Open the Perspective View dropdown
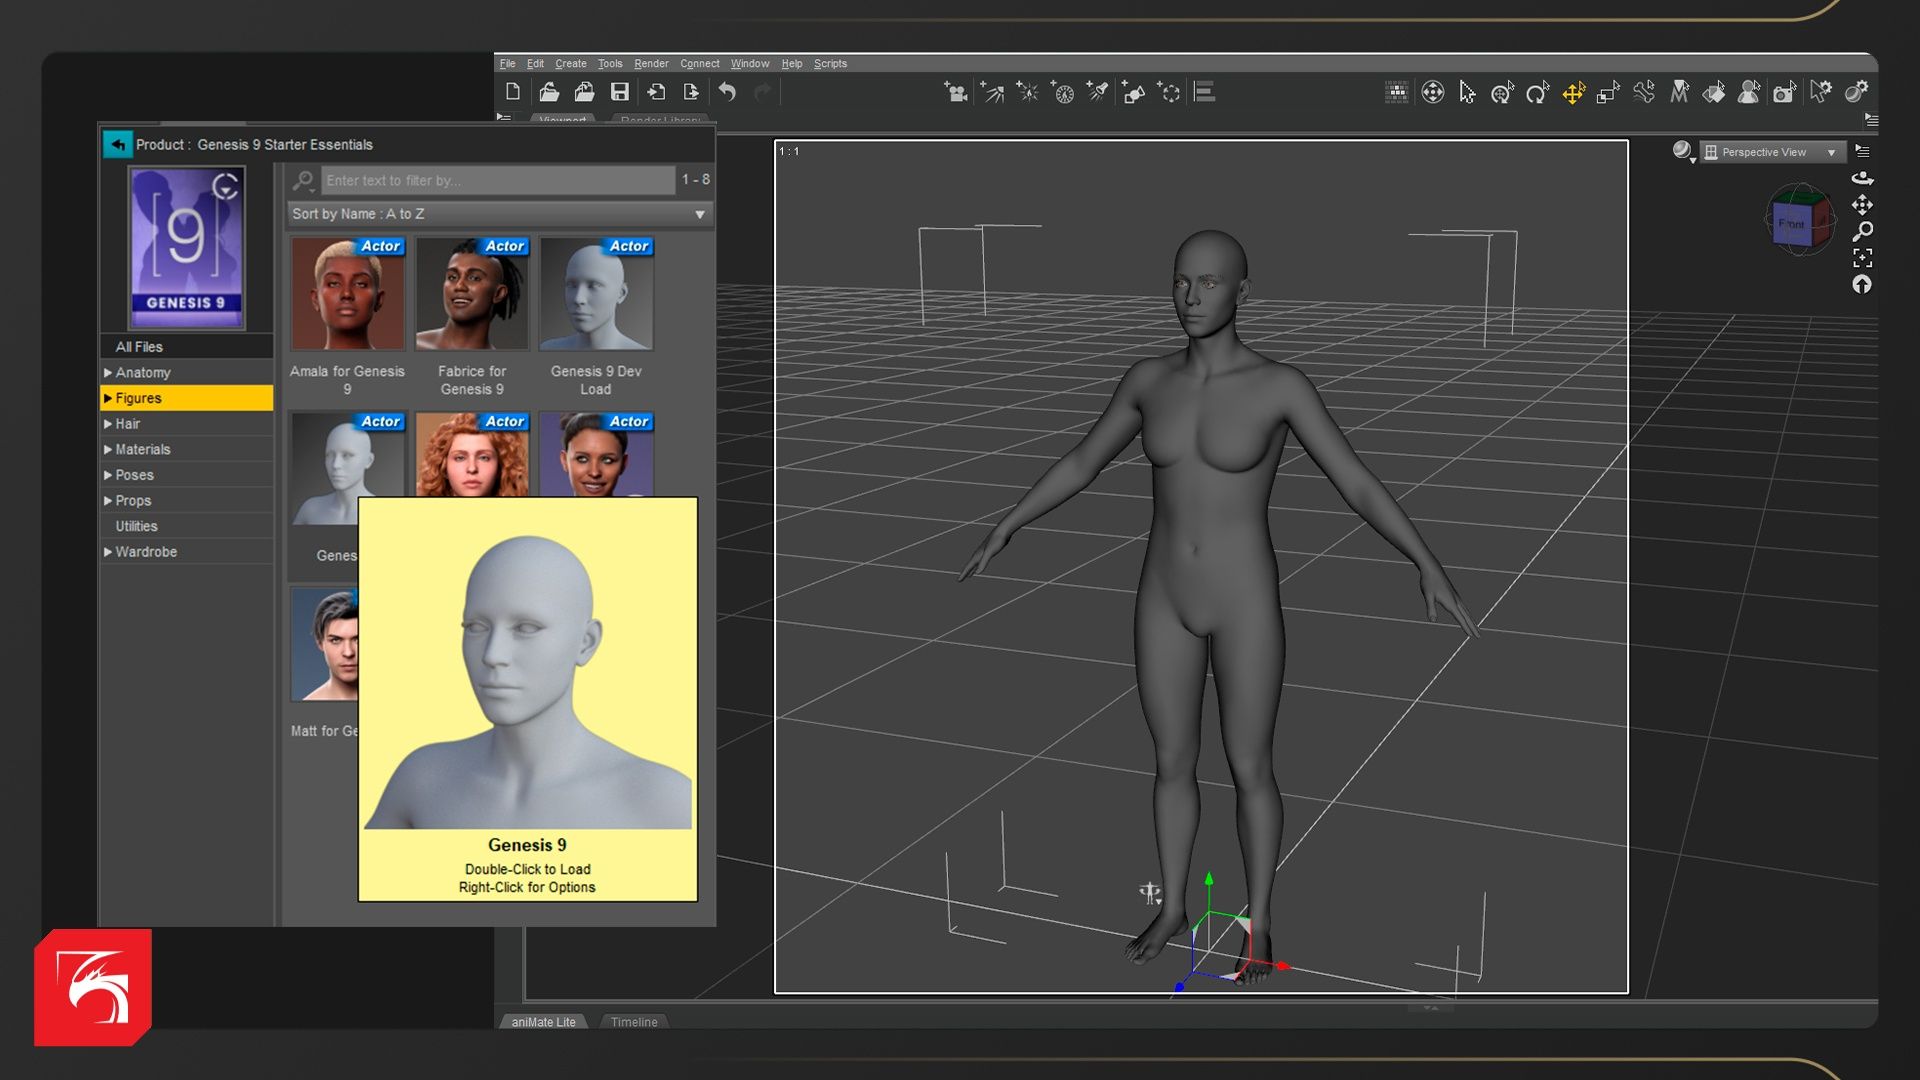This screenshot has width=1920, height=1080. coord(1772,152)
